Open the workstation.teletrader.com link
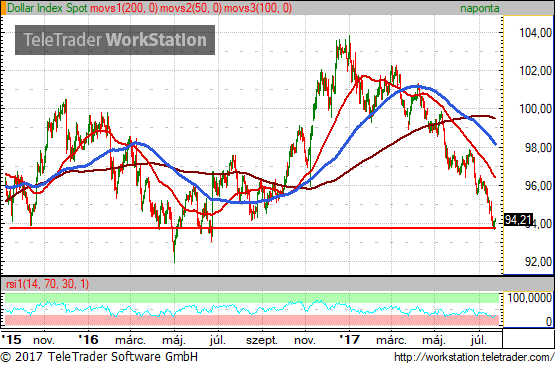Screen dimensions: 555x366 coord(474,357)
